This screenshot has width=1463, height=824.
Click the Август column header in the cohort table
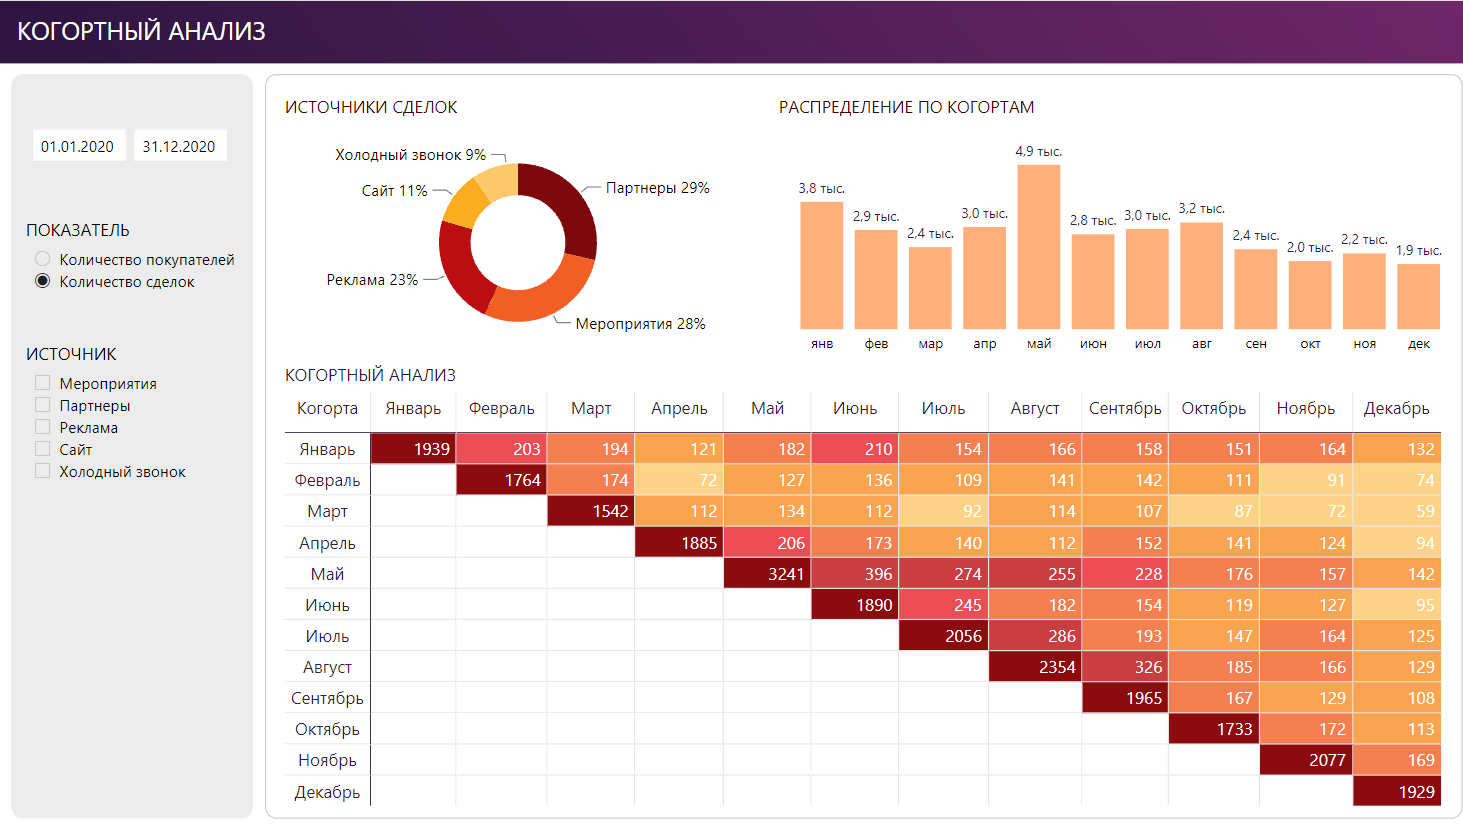click(1035, 408)
